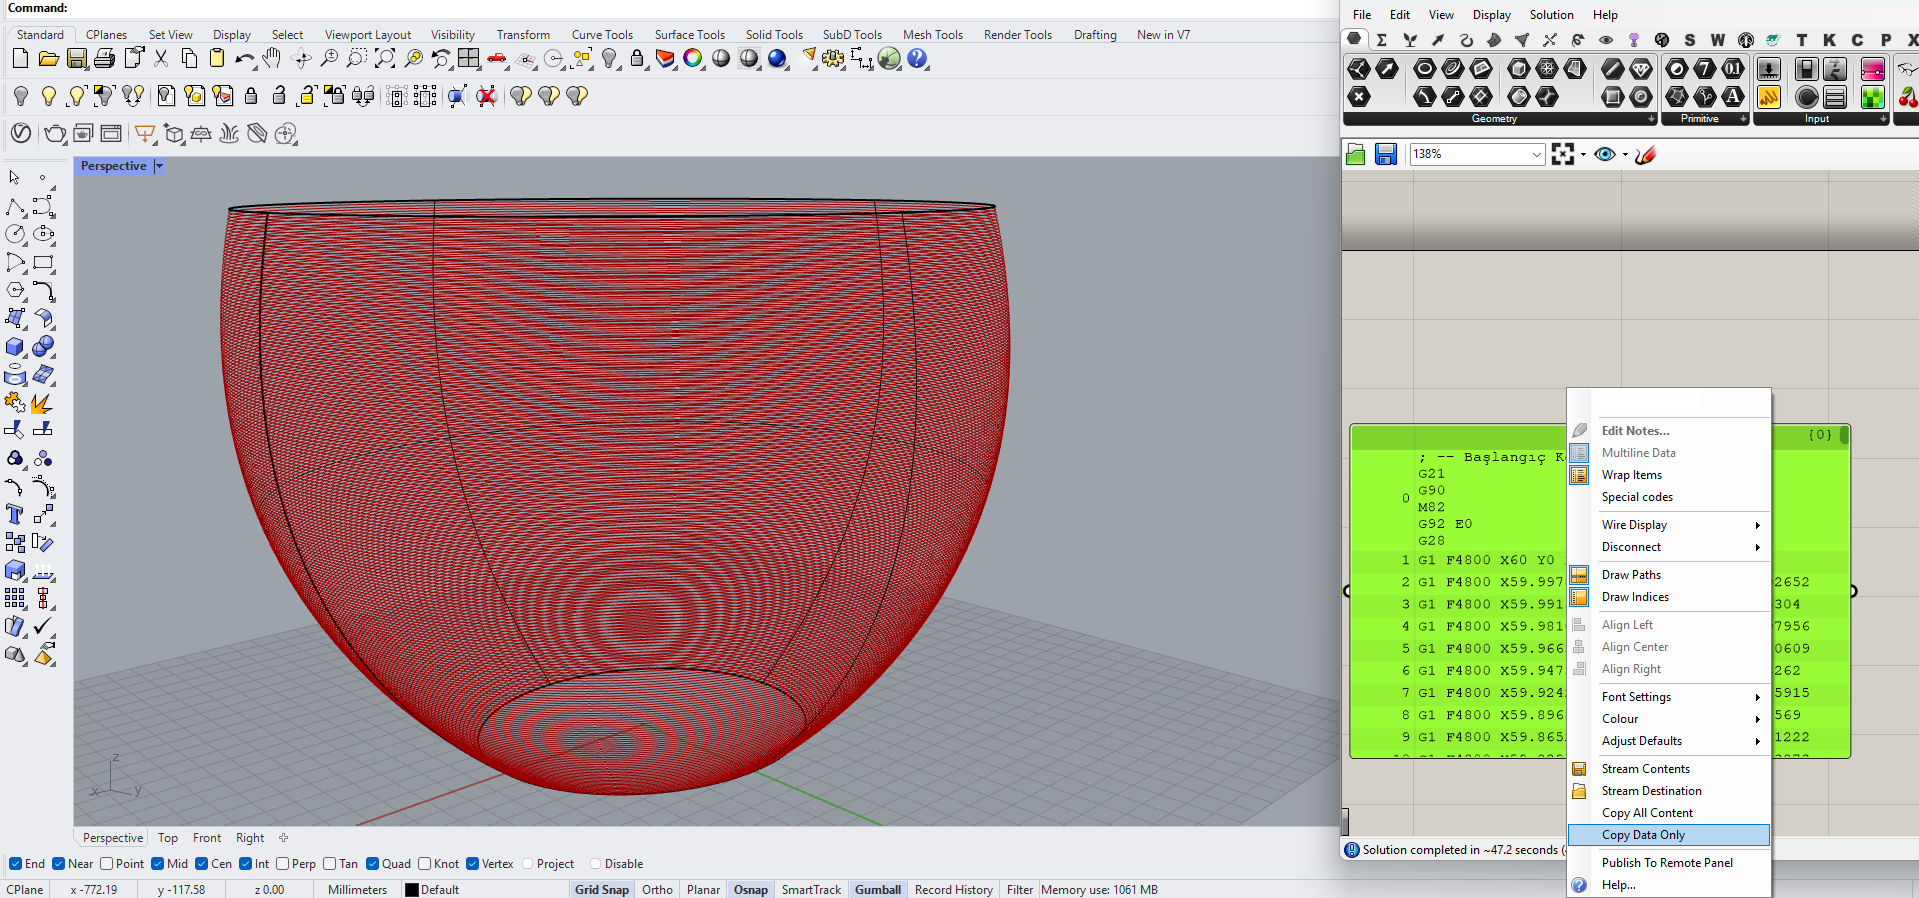
Task: Switch to the Top viewport tab
Action: tap(168, 838)
